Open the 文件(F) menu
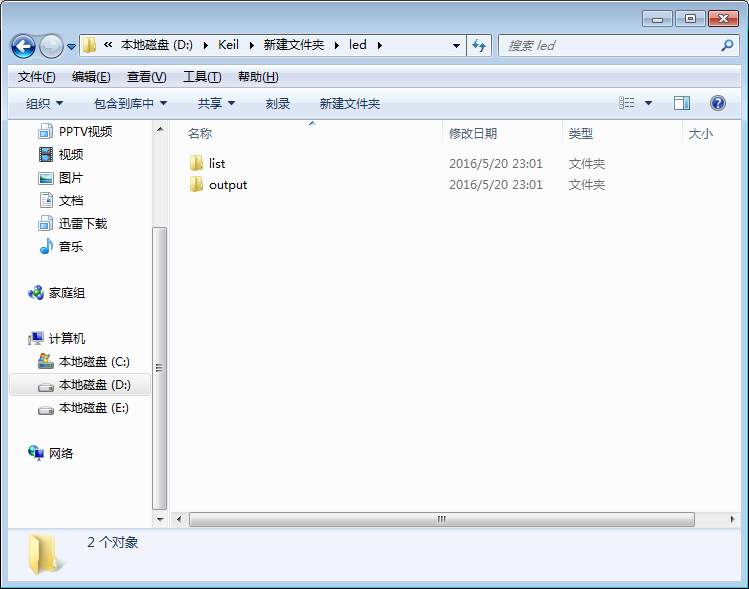 coord(36,77)
